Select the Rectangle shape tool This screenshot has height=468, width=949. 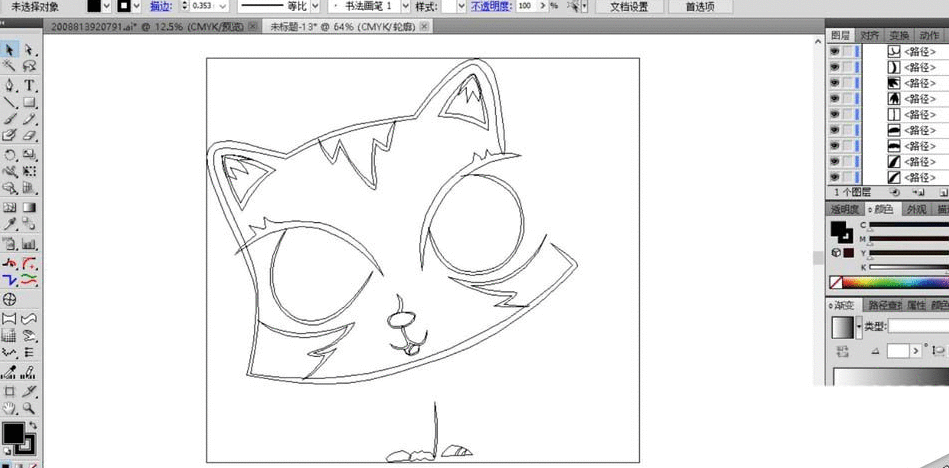(30, 101)
